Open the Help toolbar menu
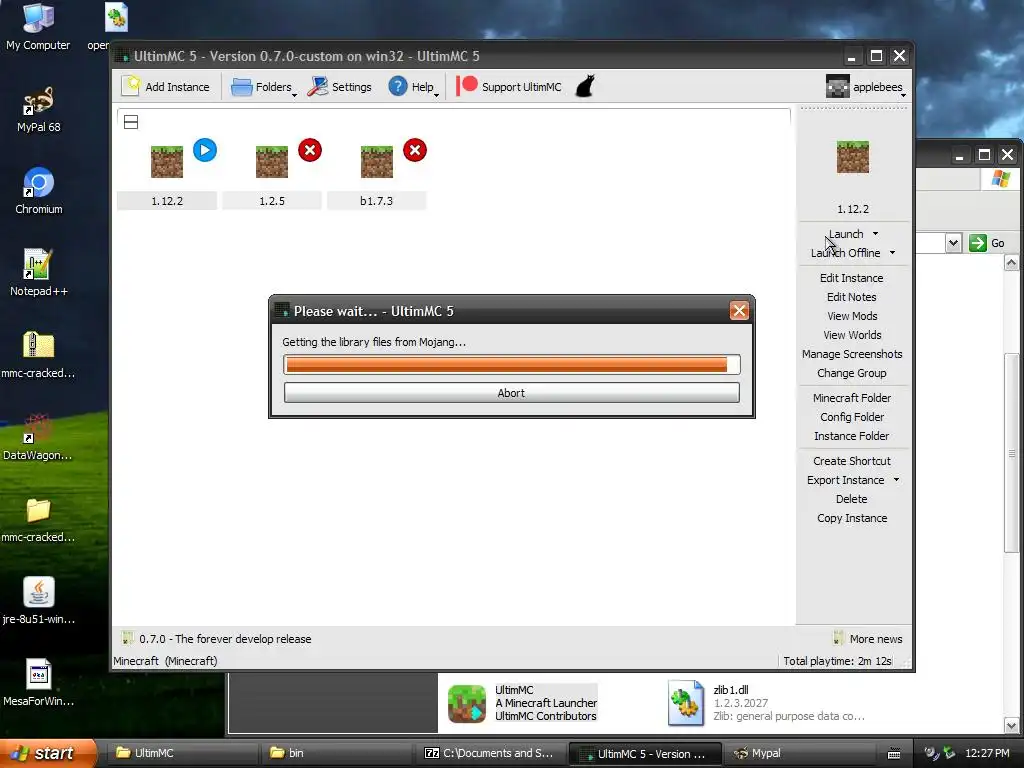Screen dimensions: 1024x768 [x=413, y=87]
